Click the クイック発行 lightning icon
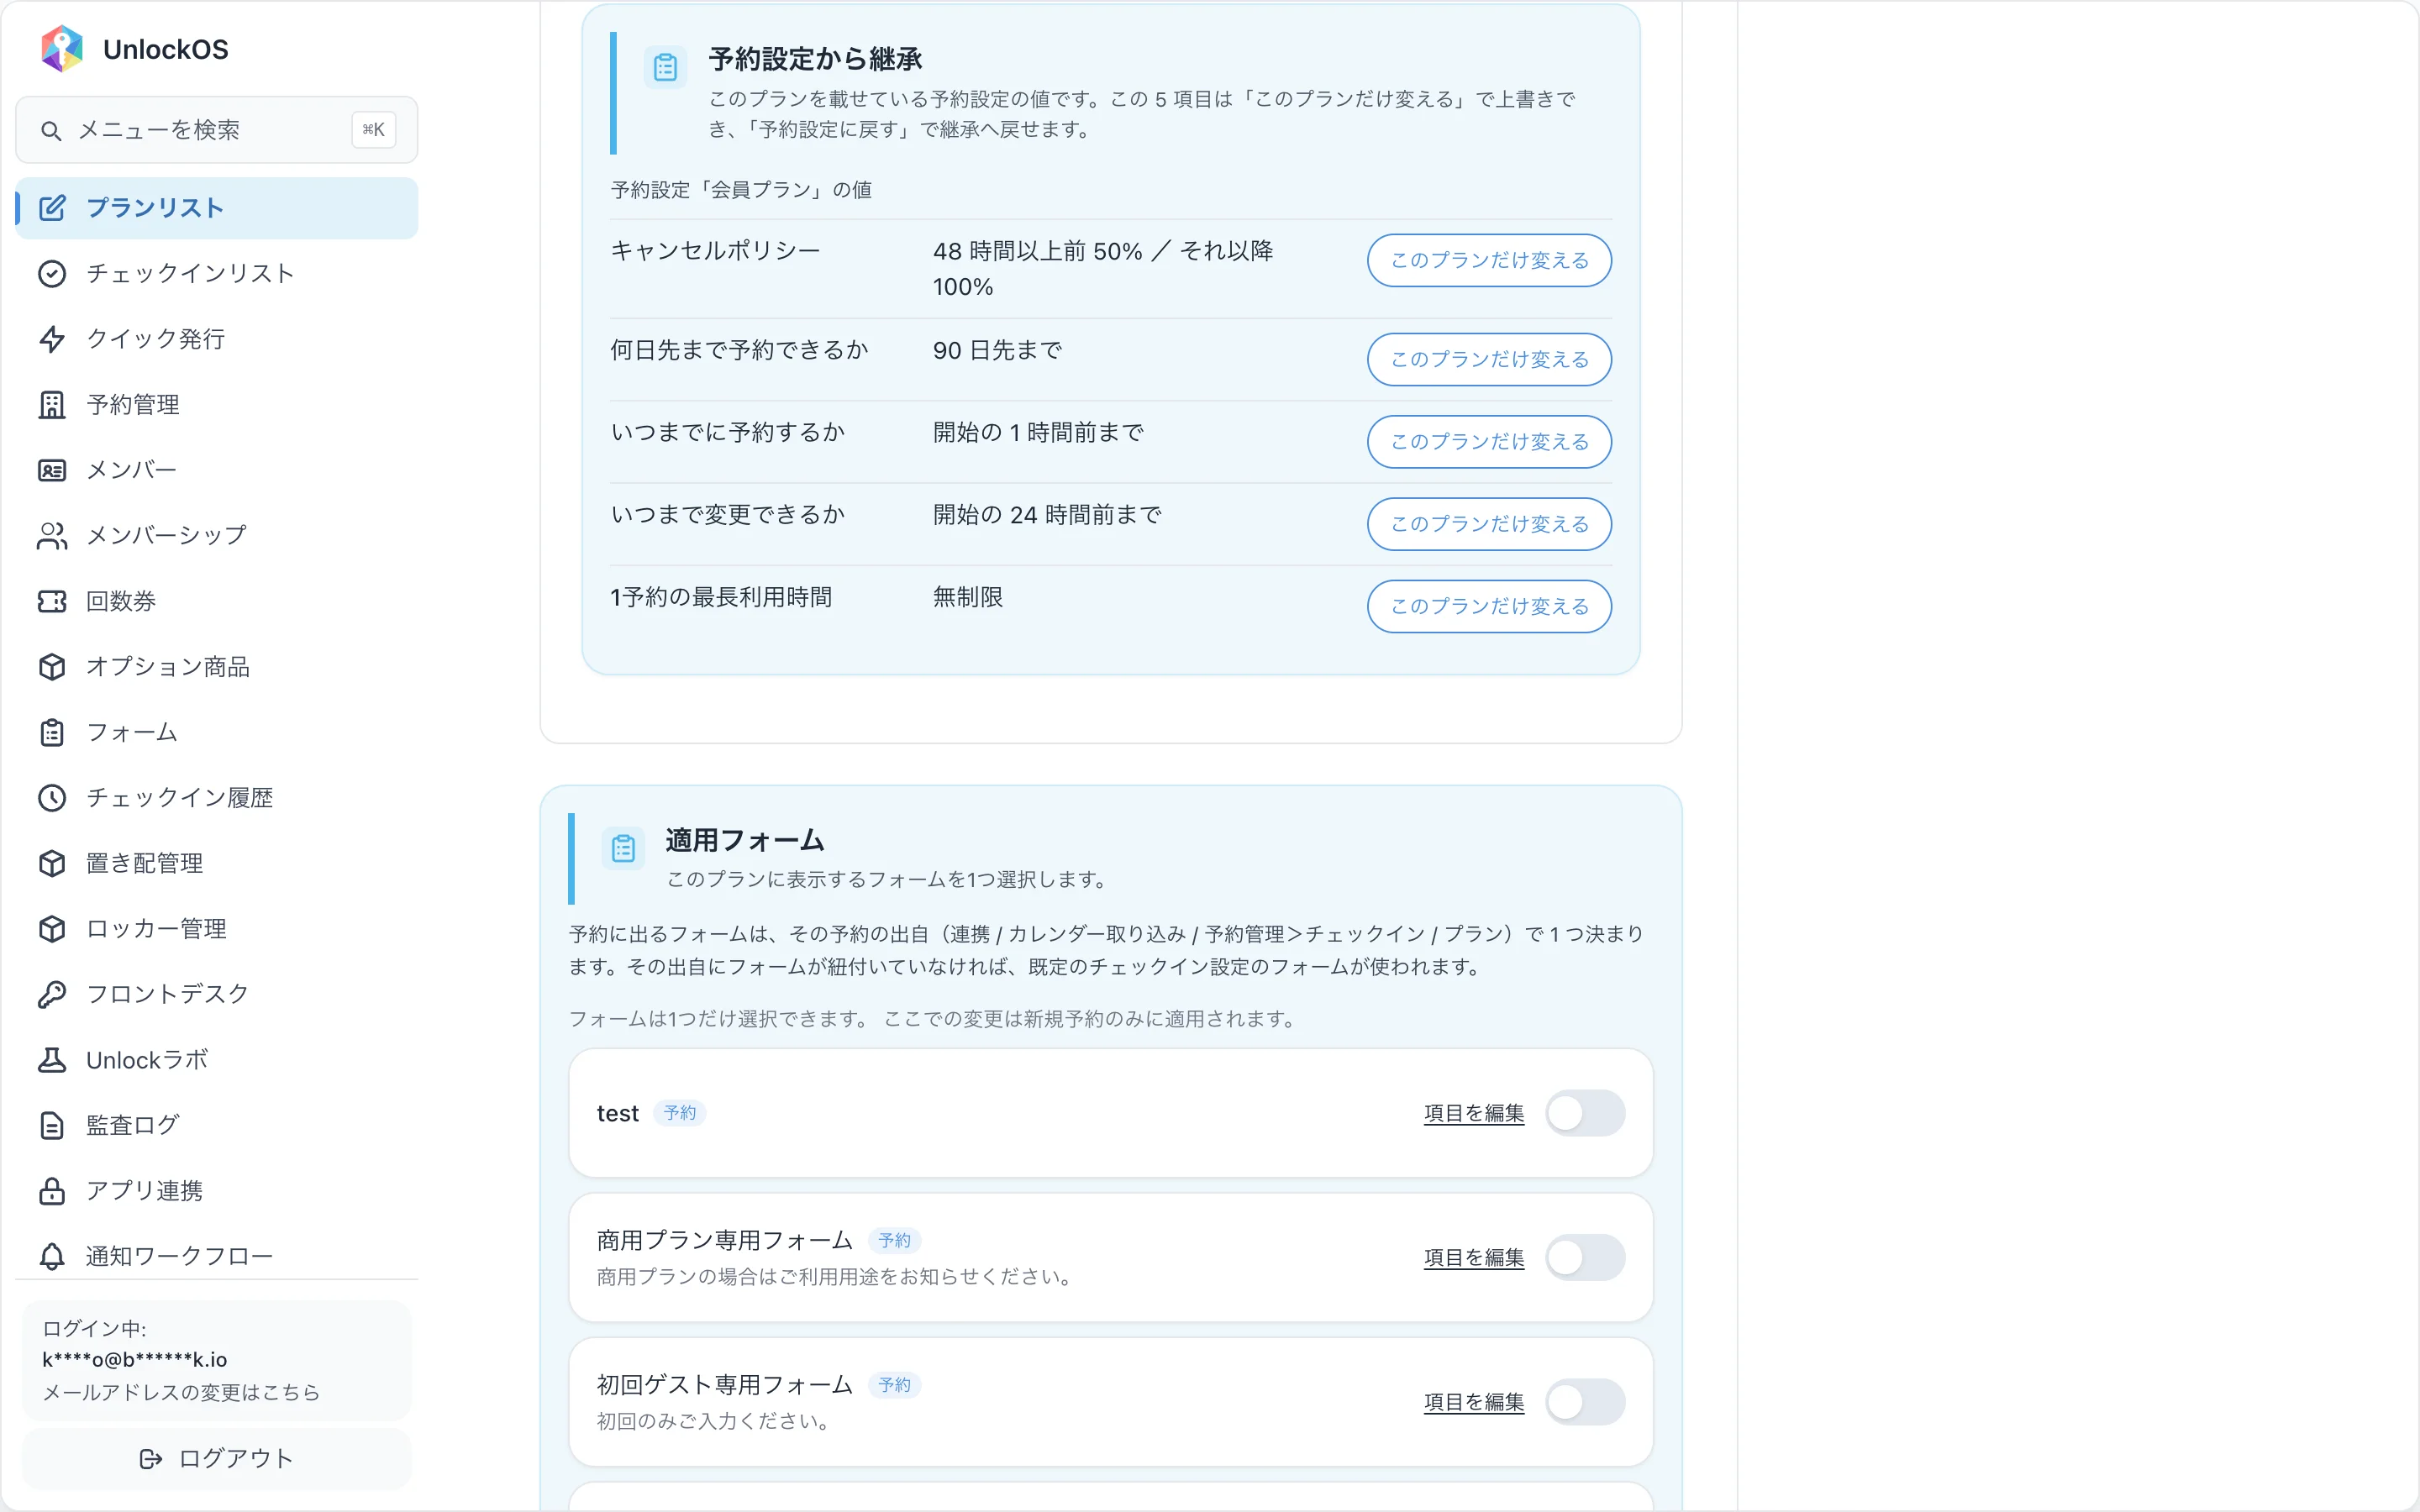This screenshot has width=2420, height=1512. click(52, 339)
